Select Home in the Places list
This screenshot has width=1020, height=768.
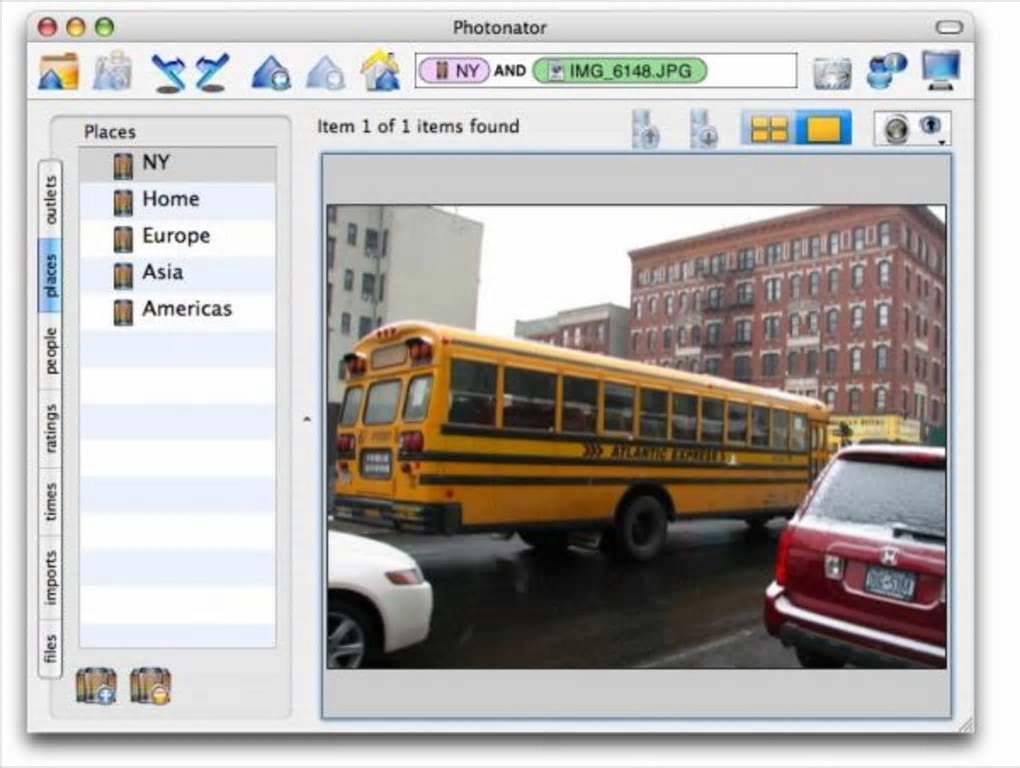(178, 200)
